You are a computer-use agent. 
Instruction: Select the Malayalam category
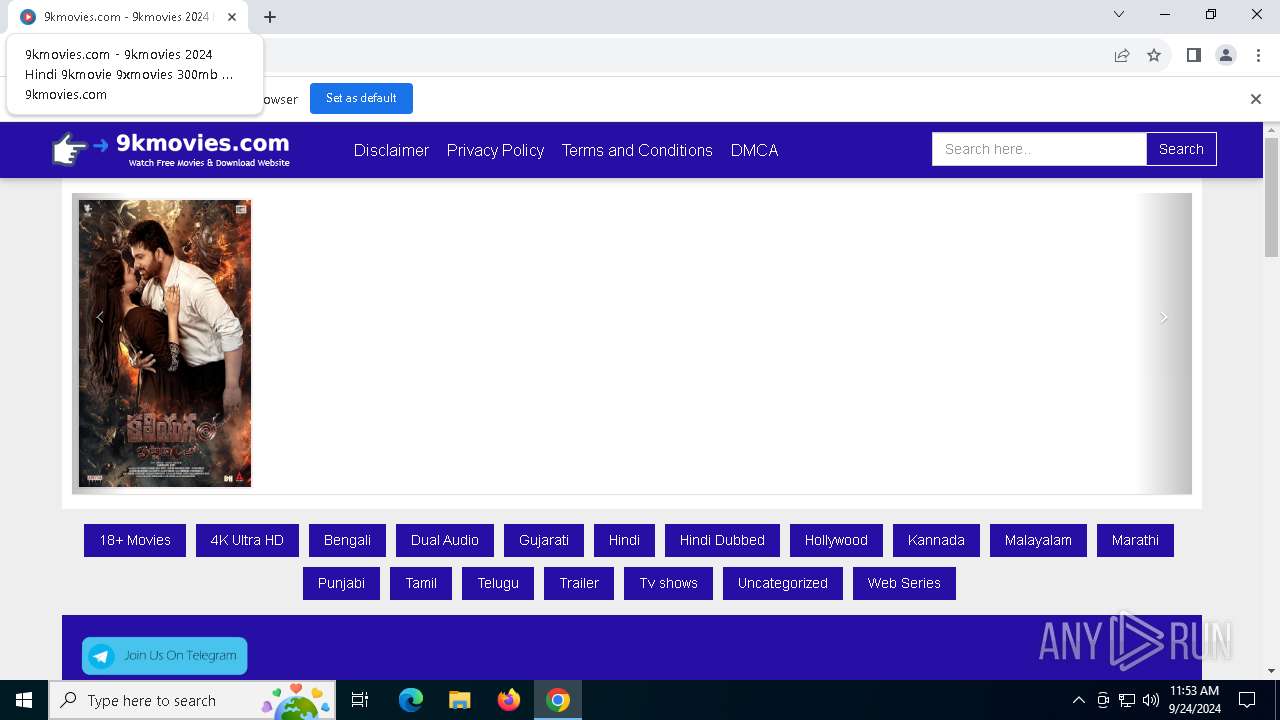pyautogui.click(x=1038, y=540)
